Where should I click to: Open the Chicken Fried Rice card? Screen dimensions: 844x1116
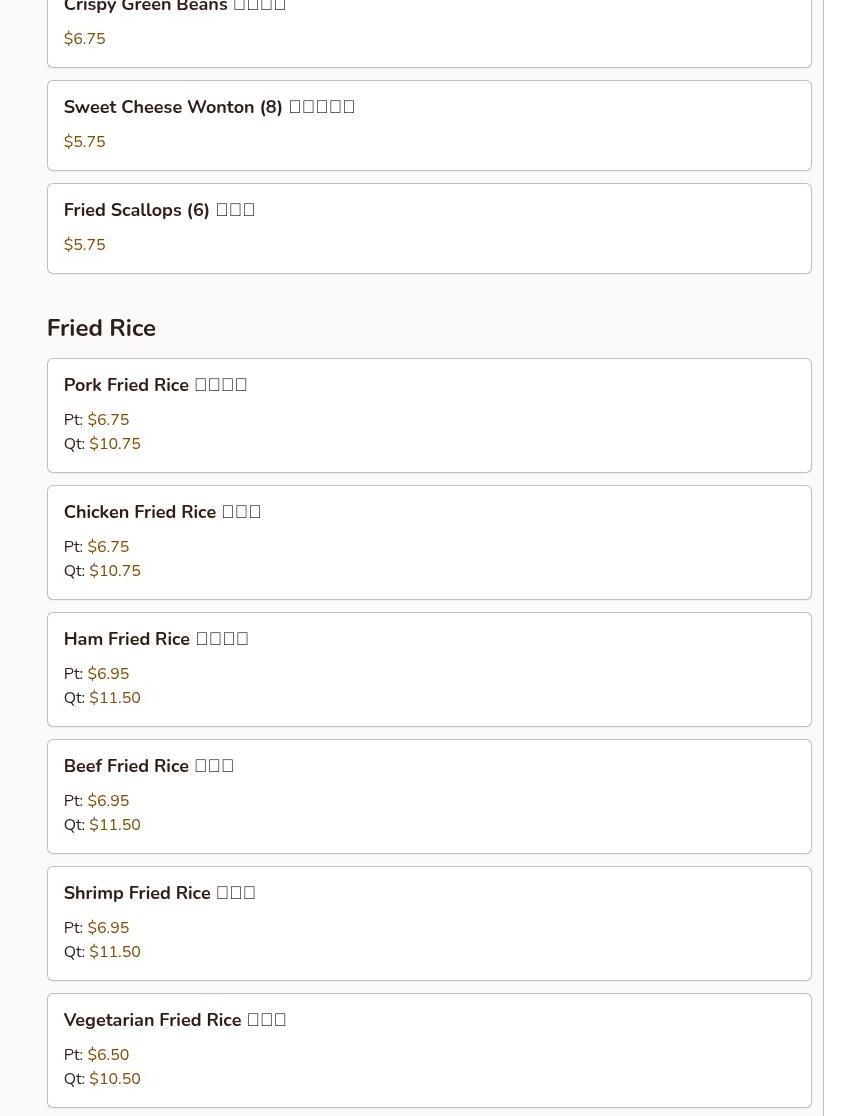click(x=429, y=542)
